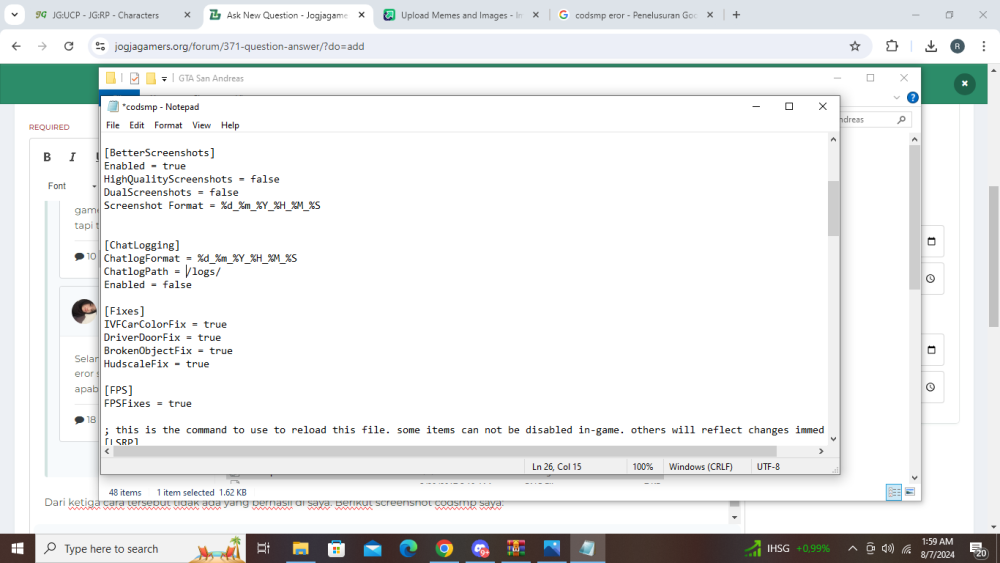Click the [BetterScreenshots] line in Notepad
This screenshot has width=1000, height=563.
pyautogui.click(x=159, y=153)
